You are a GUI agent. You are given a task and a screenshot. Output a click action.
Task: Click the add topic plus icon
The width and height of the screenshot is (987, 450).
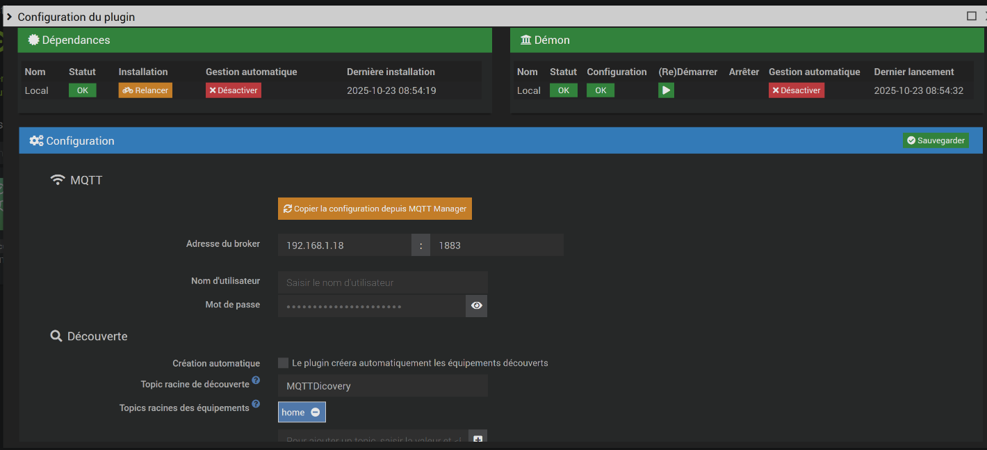477,439
